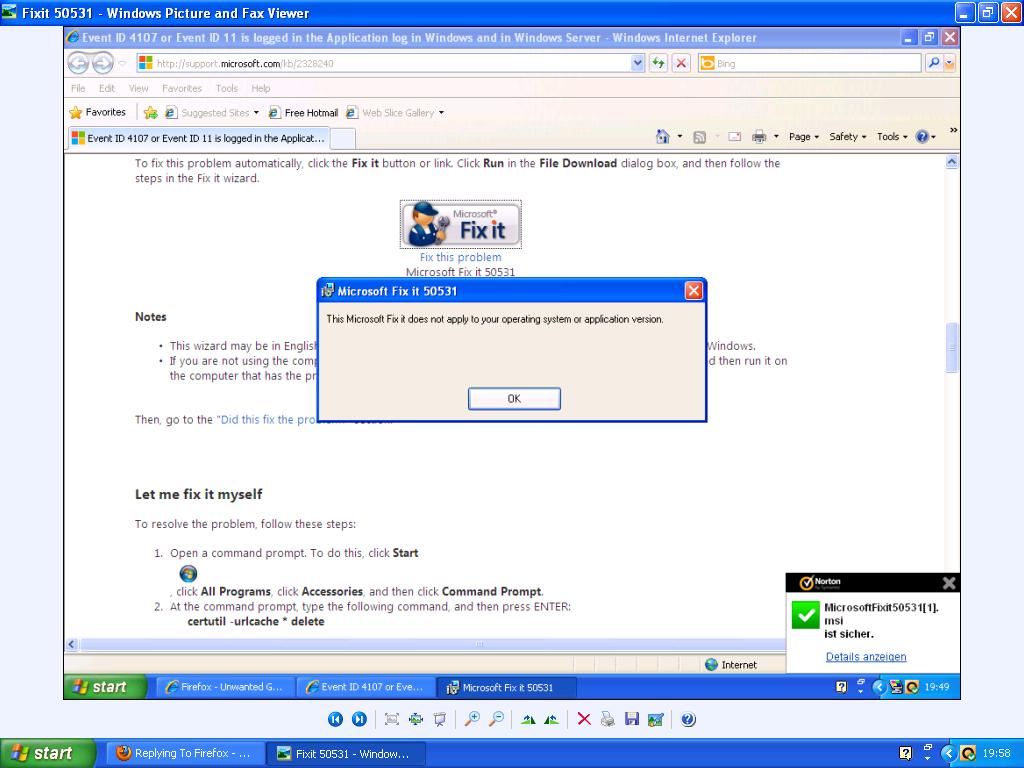This screenshot has height=768, width=1024.
Task: Click the Favorites button with star
Action: (x=97, y=112)
